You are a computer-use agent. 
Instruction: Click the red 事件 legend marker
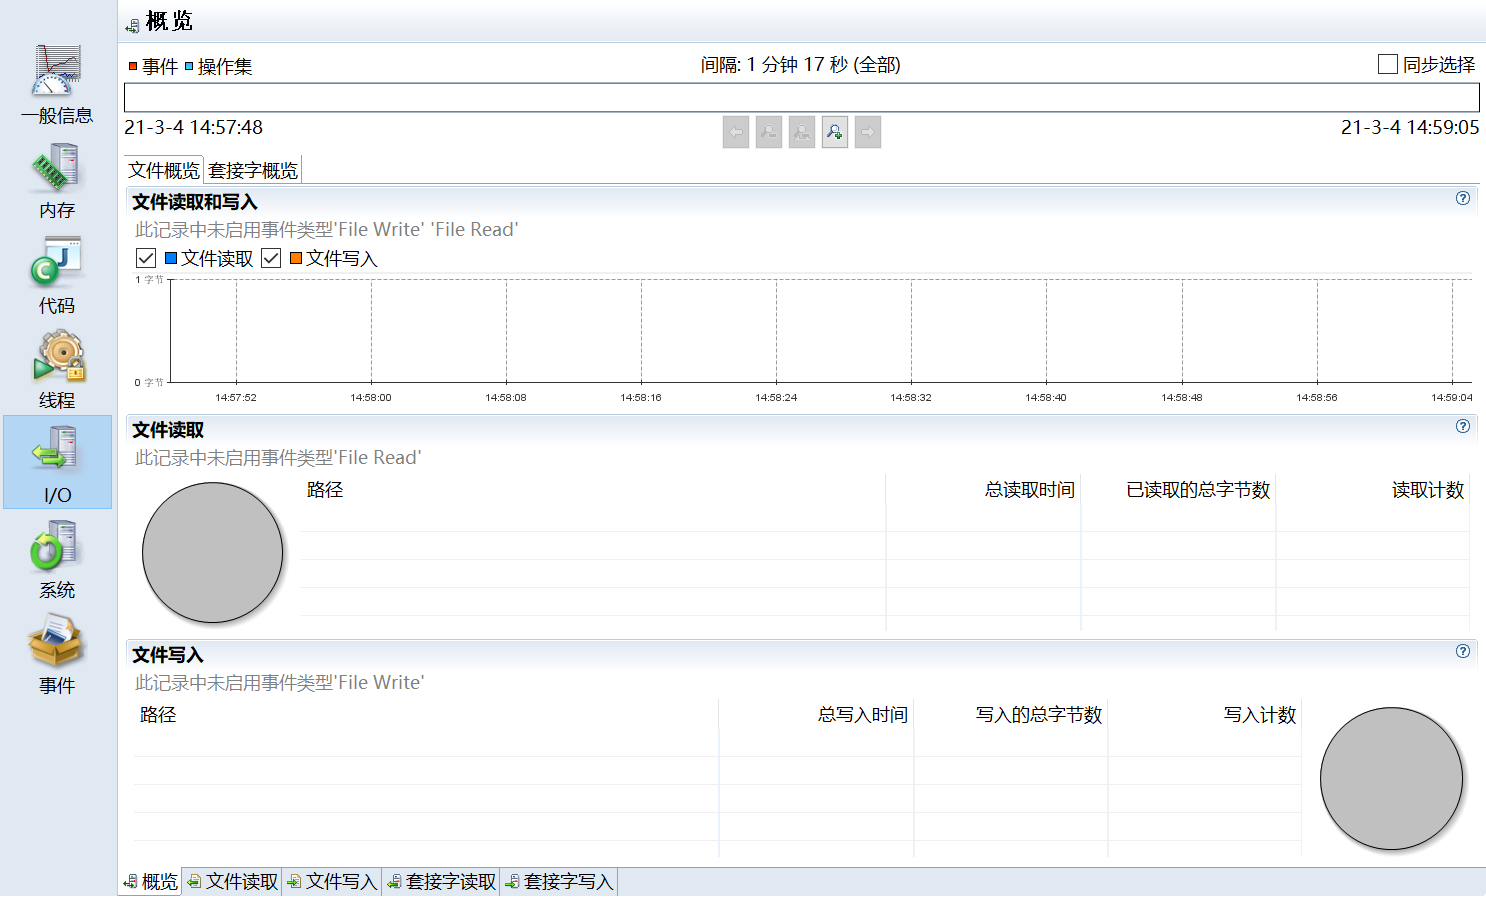click(133, 66)
